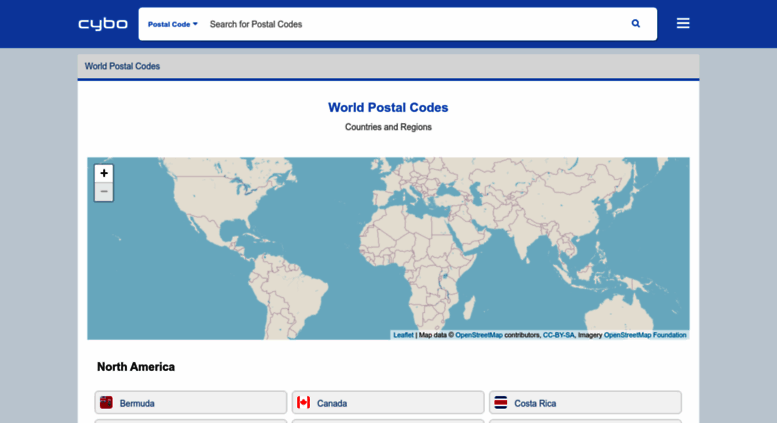Open the Bermuda postal codes button
The height and width of the screenshot is (423, 777).
point(191,403)
